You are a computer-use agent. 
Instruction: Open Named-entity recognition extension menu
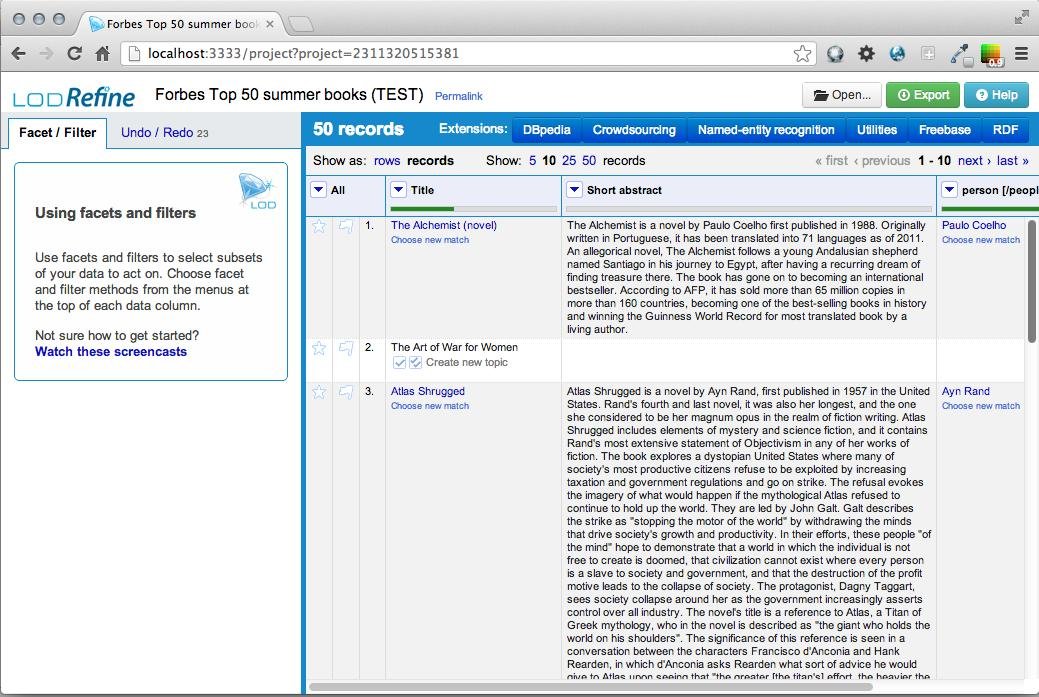coord(766,130)
